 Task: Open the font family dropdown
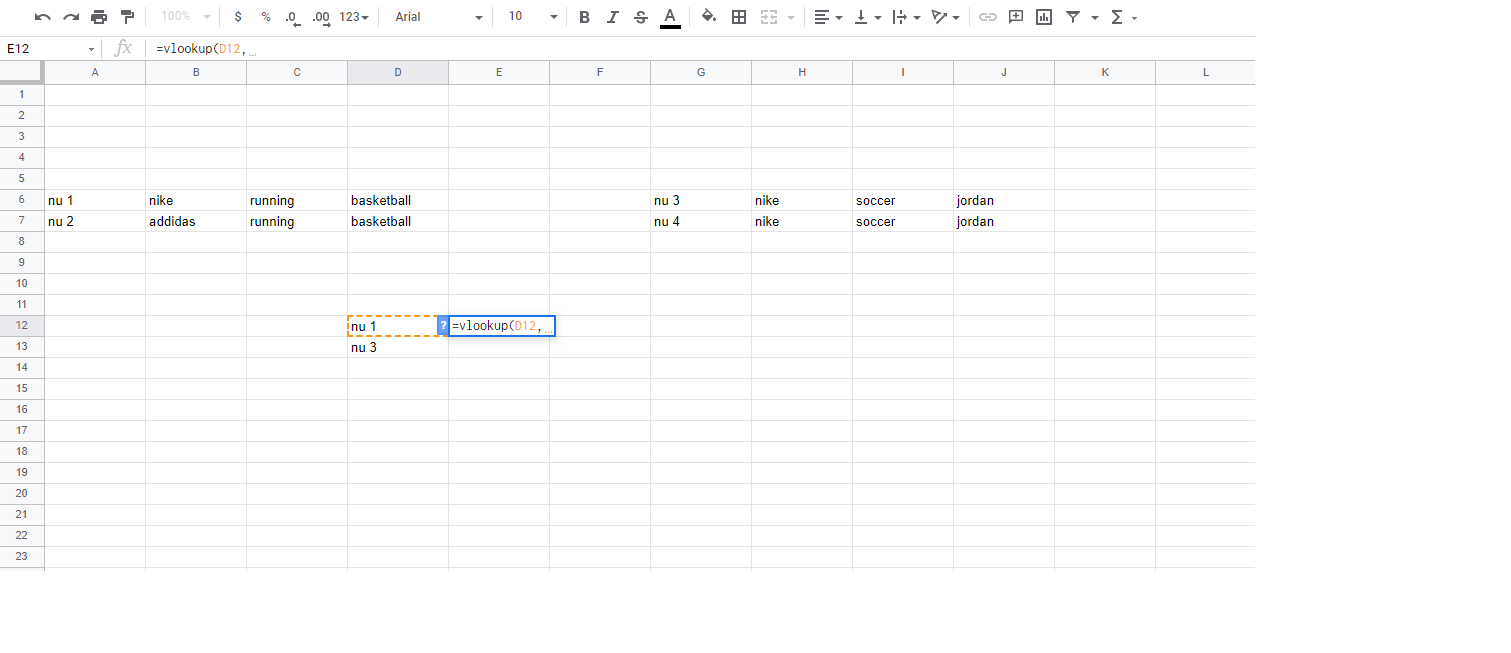tap(435, 17)
